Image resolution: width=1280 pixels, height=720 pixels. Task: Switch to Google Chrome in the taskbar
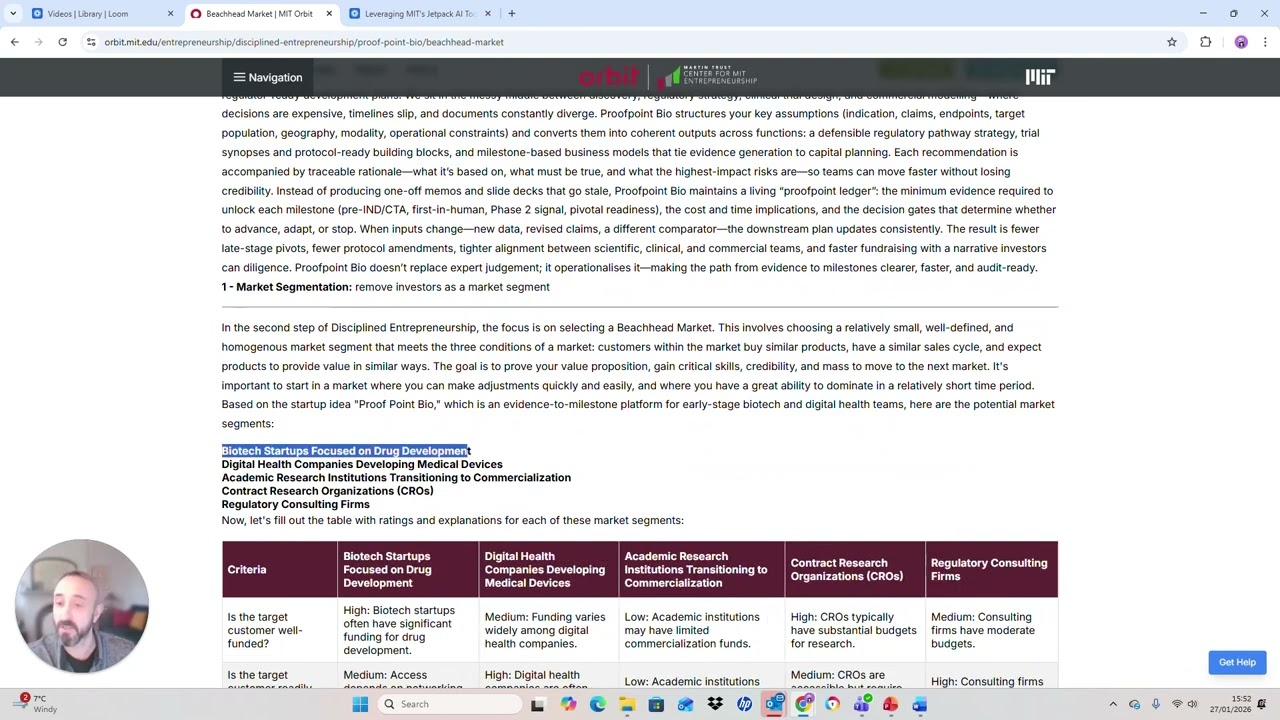click(804, 704)
